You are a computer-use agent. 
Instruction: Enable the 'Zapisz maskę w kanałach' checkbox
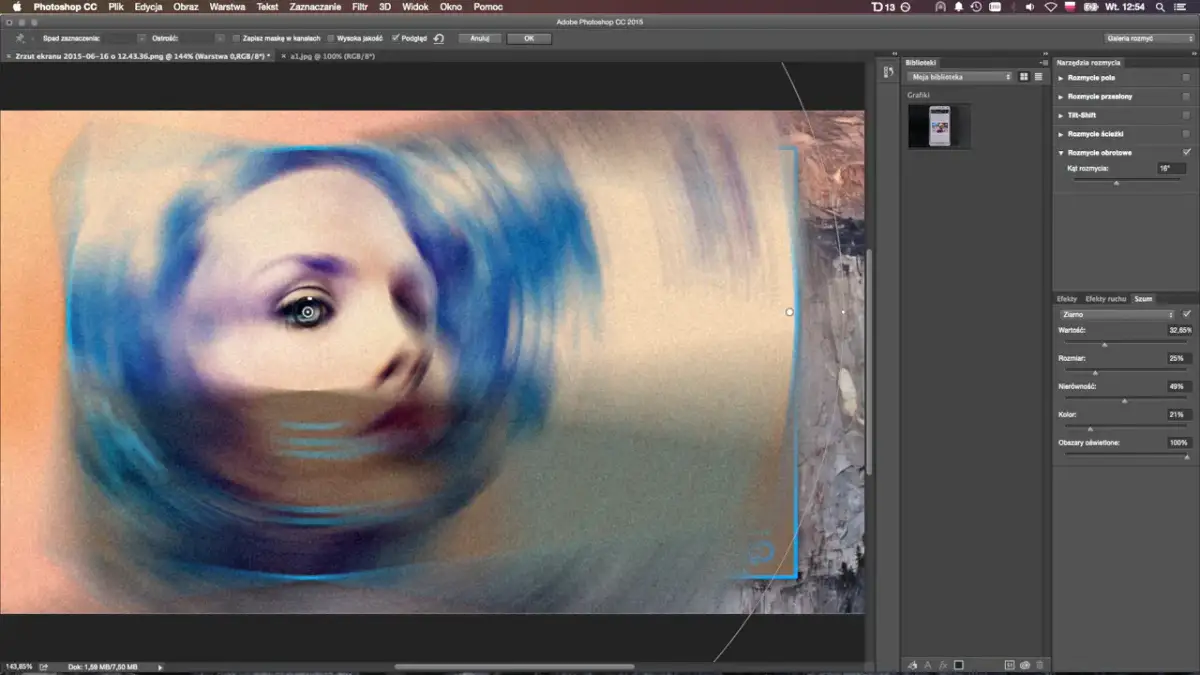tap(236, 38)
